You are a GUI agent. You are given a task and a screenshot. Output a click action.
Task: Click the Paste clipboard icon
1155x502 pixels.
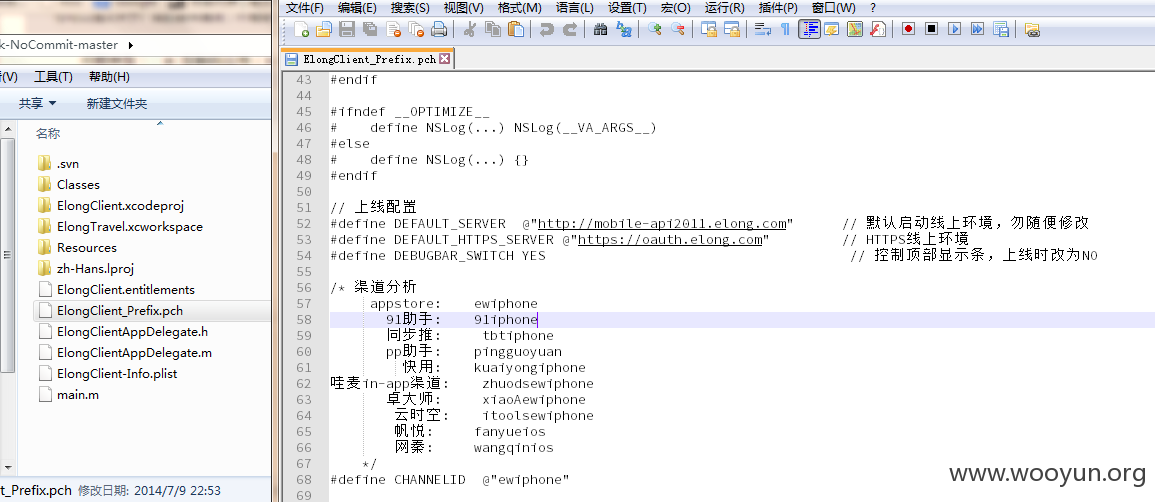click(516, 29)
